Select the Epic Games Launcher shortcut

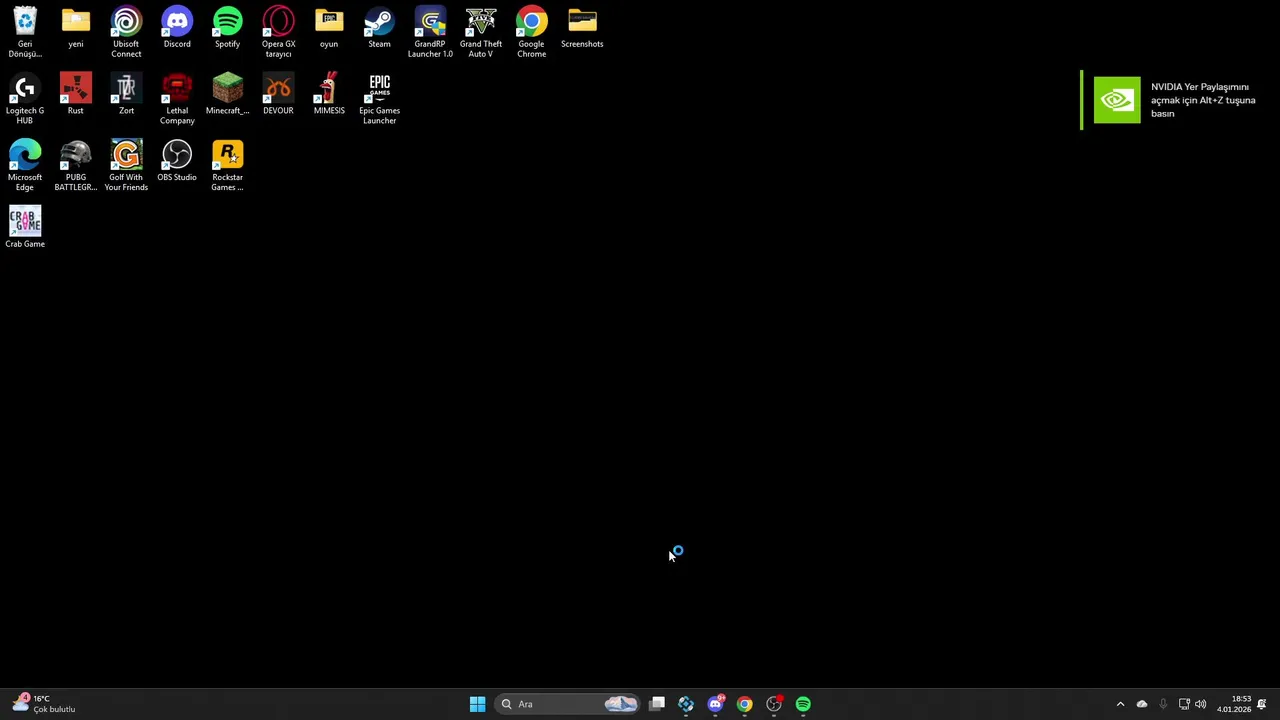[379, 98]
